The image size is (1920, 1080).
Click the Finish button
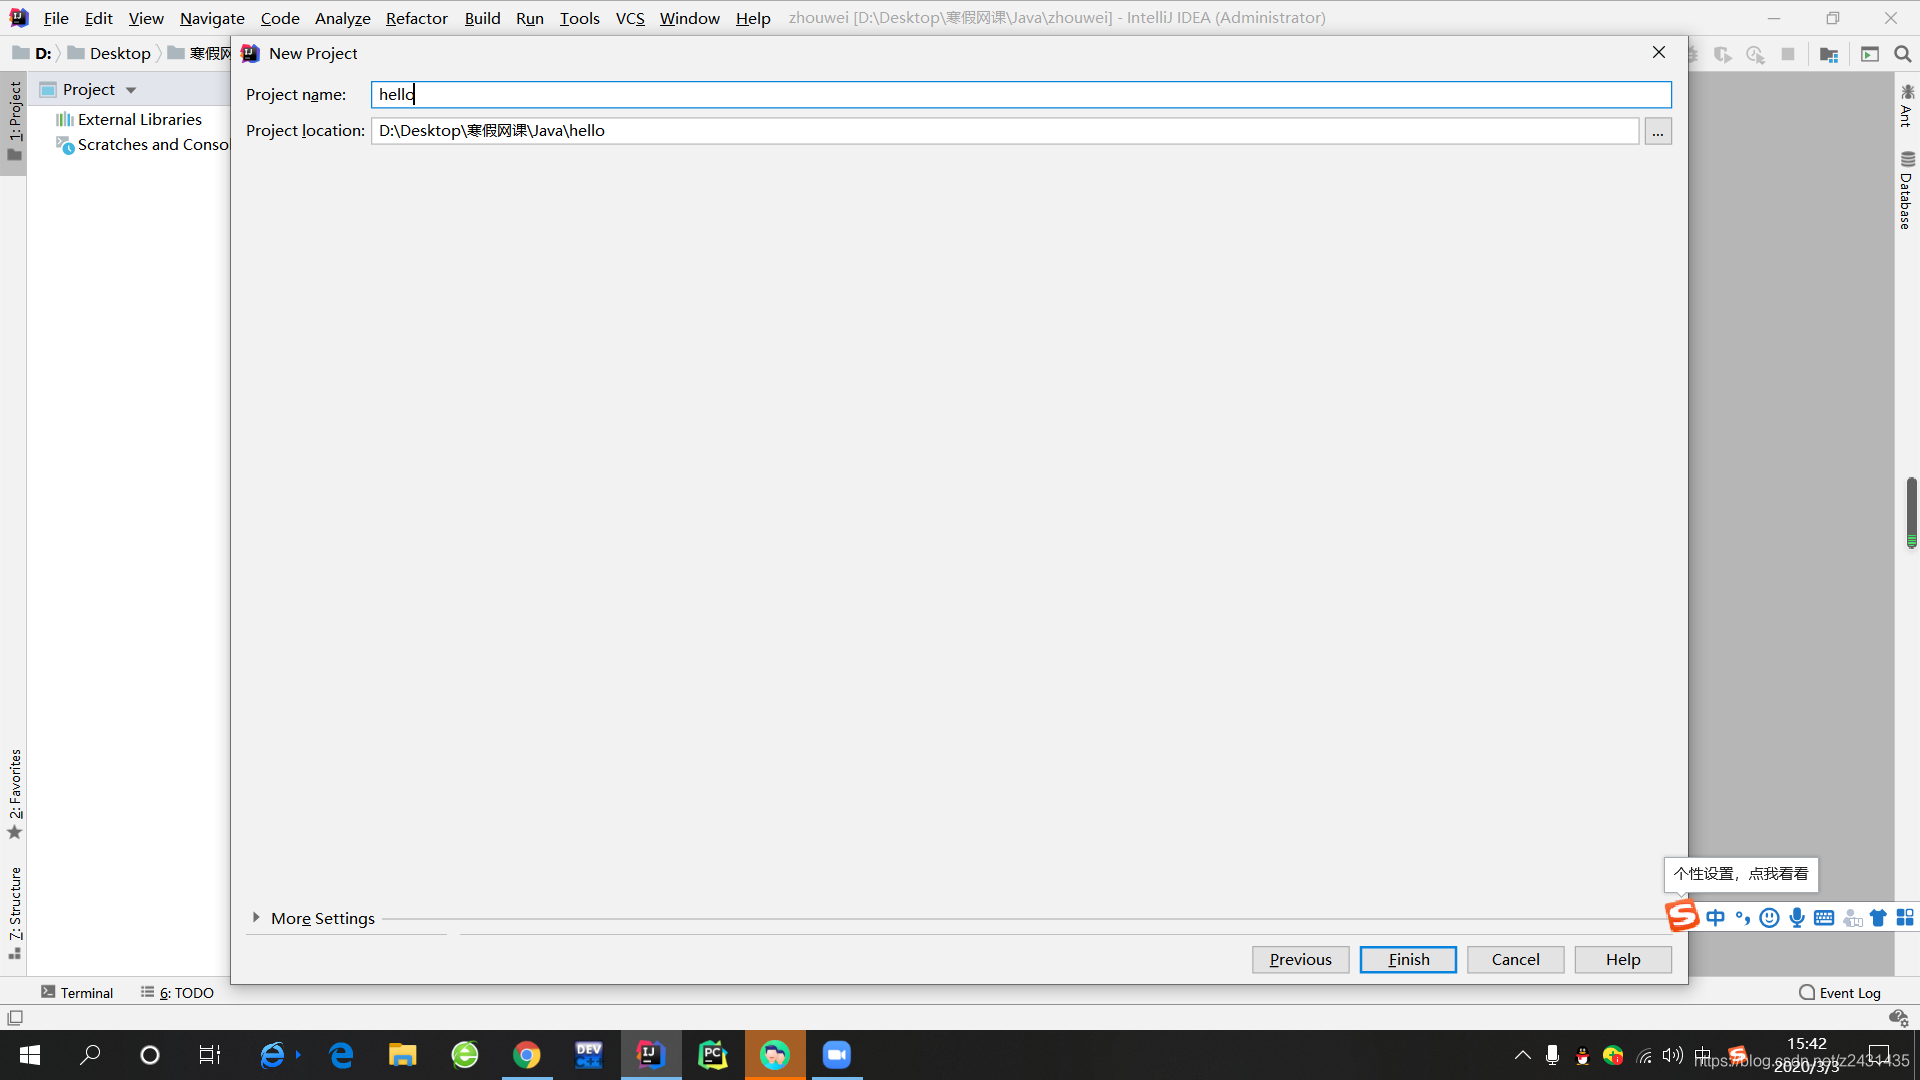1408,959
